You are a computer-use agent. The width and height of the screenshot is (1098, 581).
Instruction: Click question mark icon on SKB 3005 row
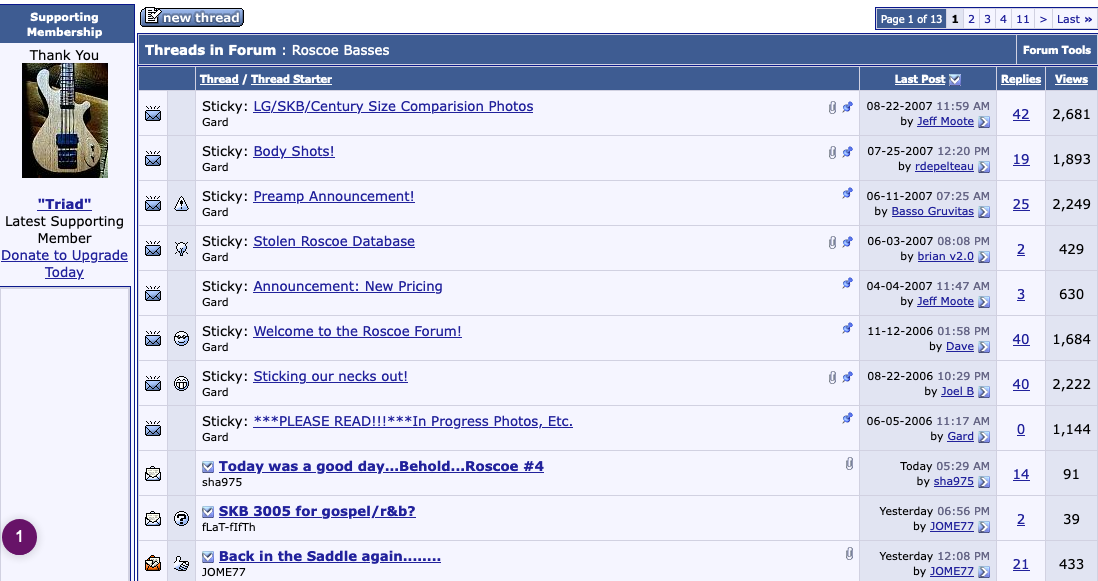181,519
